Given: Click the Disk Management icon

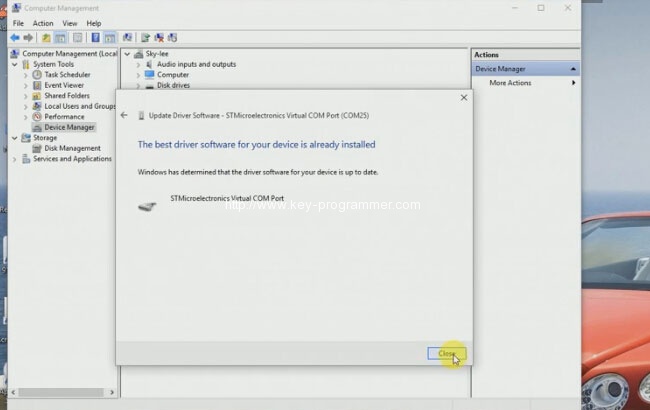Looking at the screenshot, I should (37, 148).
